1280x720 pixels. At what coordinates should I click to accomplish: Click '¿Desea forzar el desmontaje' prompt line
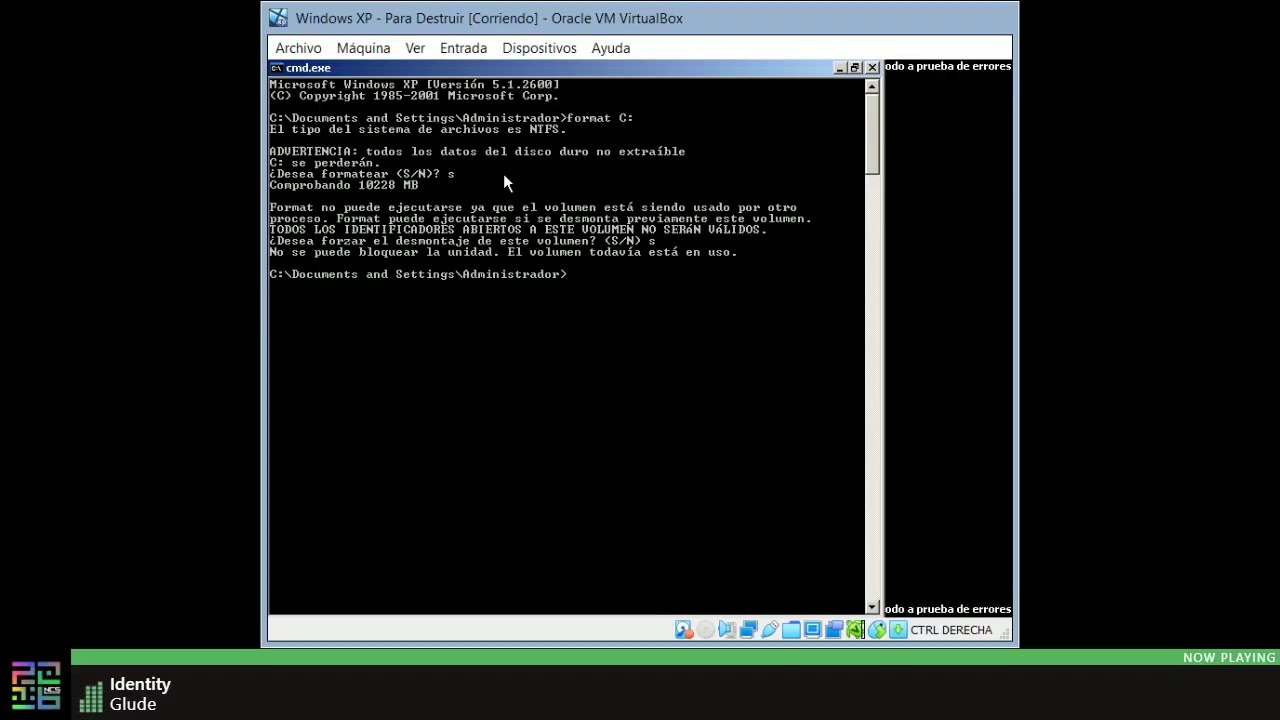tap(462, 241)
